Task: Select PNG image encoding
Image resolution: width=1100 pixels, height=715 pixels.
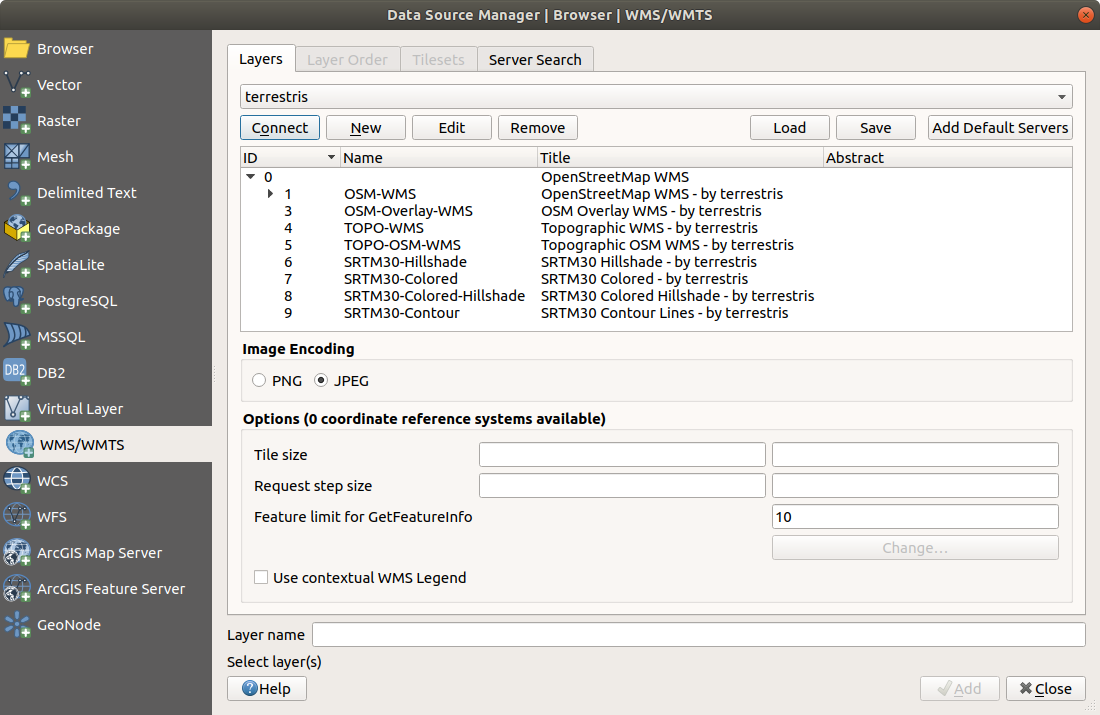Action: click(x=260, y=381)
